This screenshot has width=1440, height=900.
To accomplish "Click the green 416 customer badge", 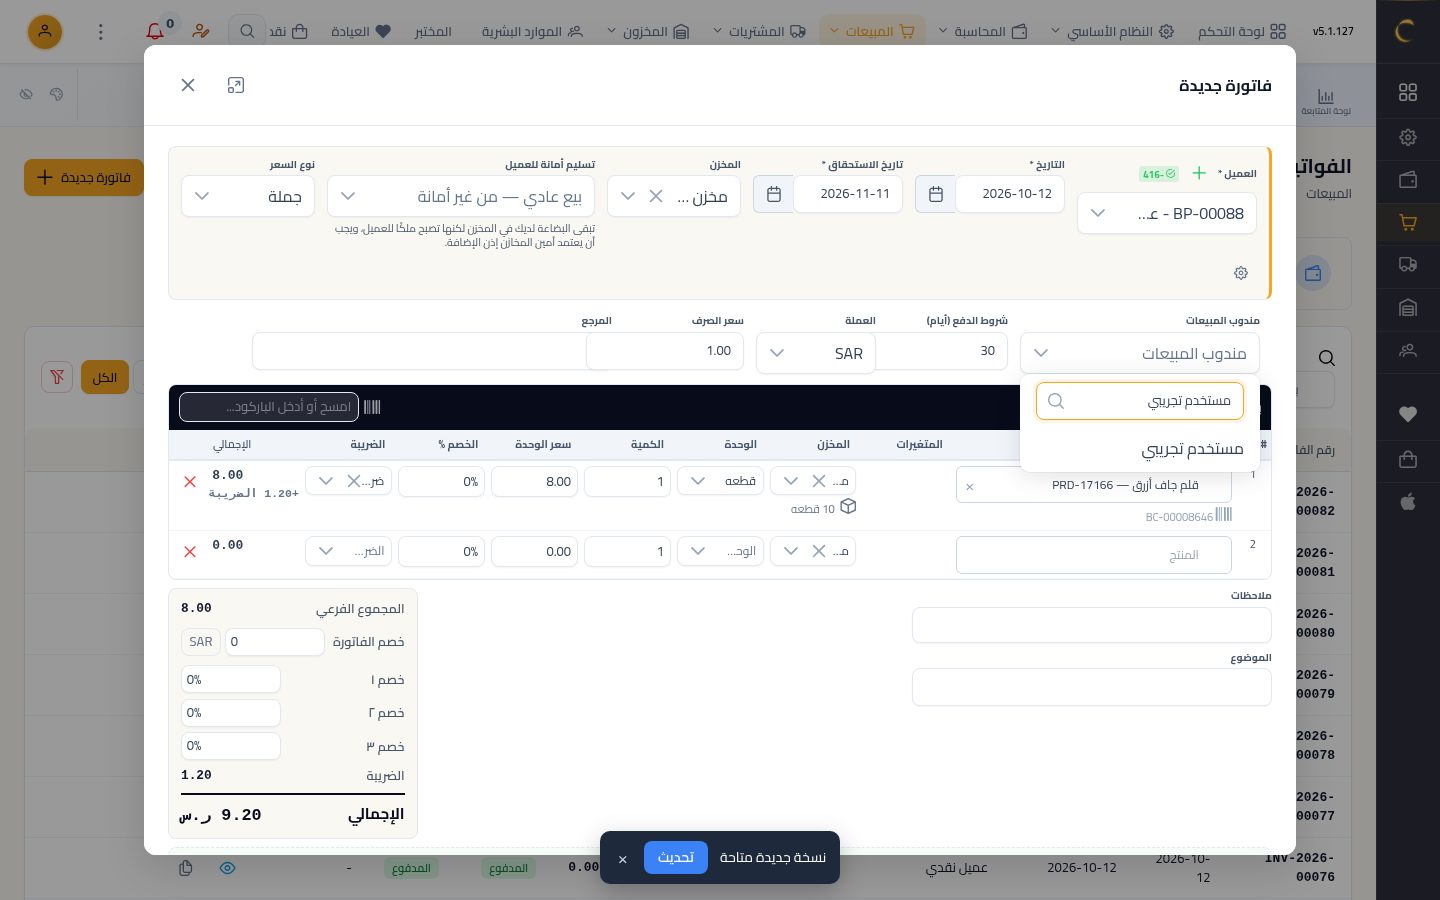I will [x=1159, y=174].
